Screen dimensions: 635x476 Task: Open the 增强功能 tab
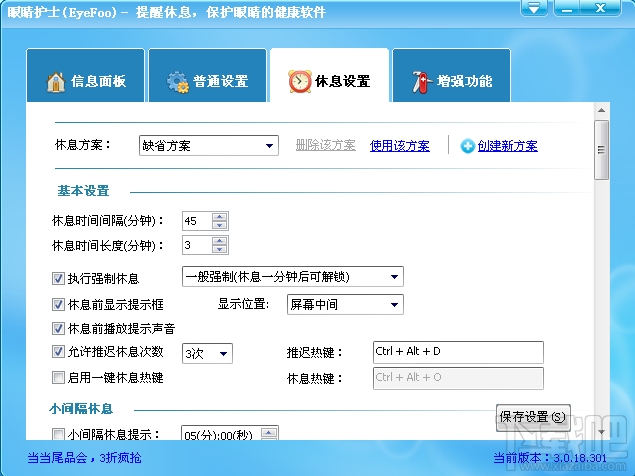pyautogui.click(x=452, y=75)
